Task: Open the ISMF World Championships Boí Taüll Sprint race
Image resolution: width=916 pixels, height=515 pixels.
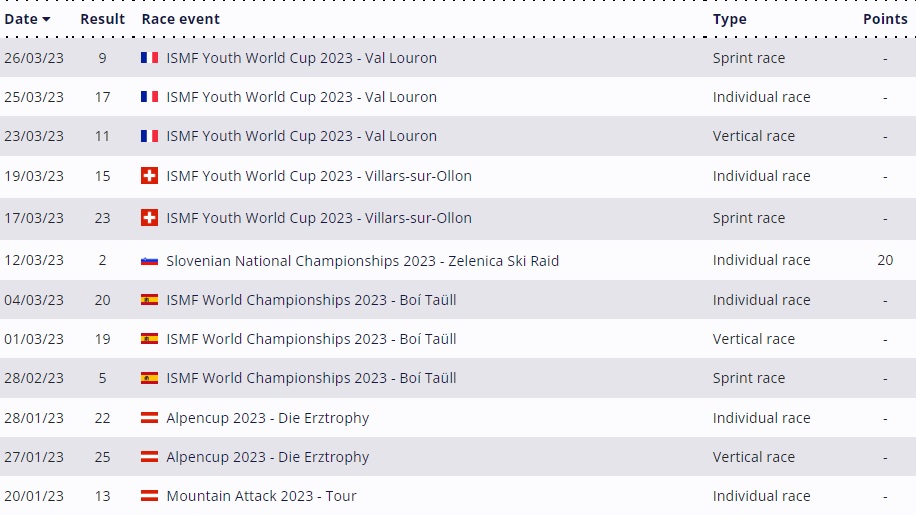Action: pos(311,378)
